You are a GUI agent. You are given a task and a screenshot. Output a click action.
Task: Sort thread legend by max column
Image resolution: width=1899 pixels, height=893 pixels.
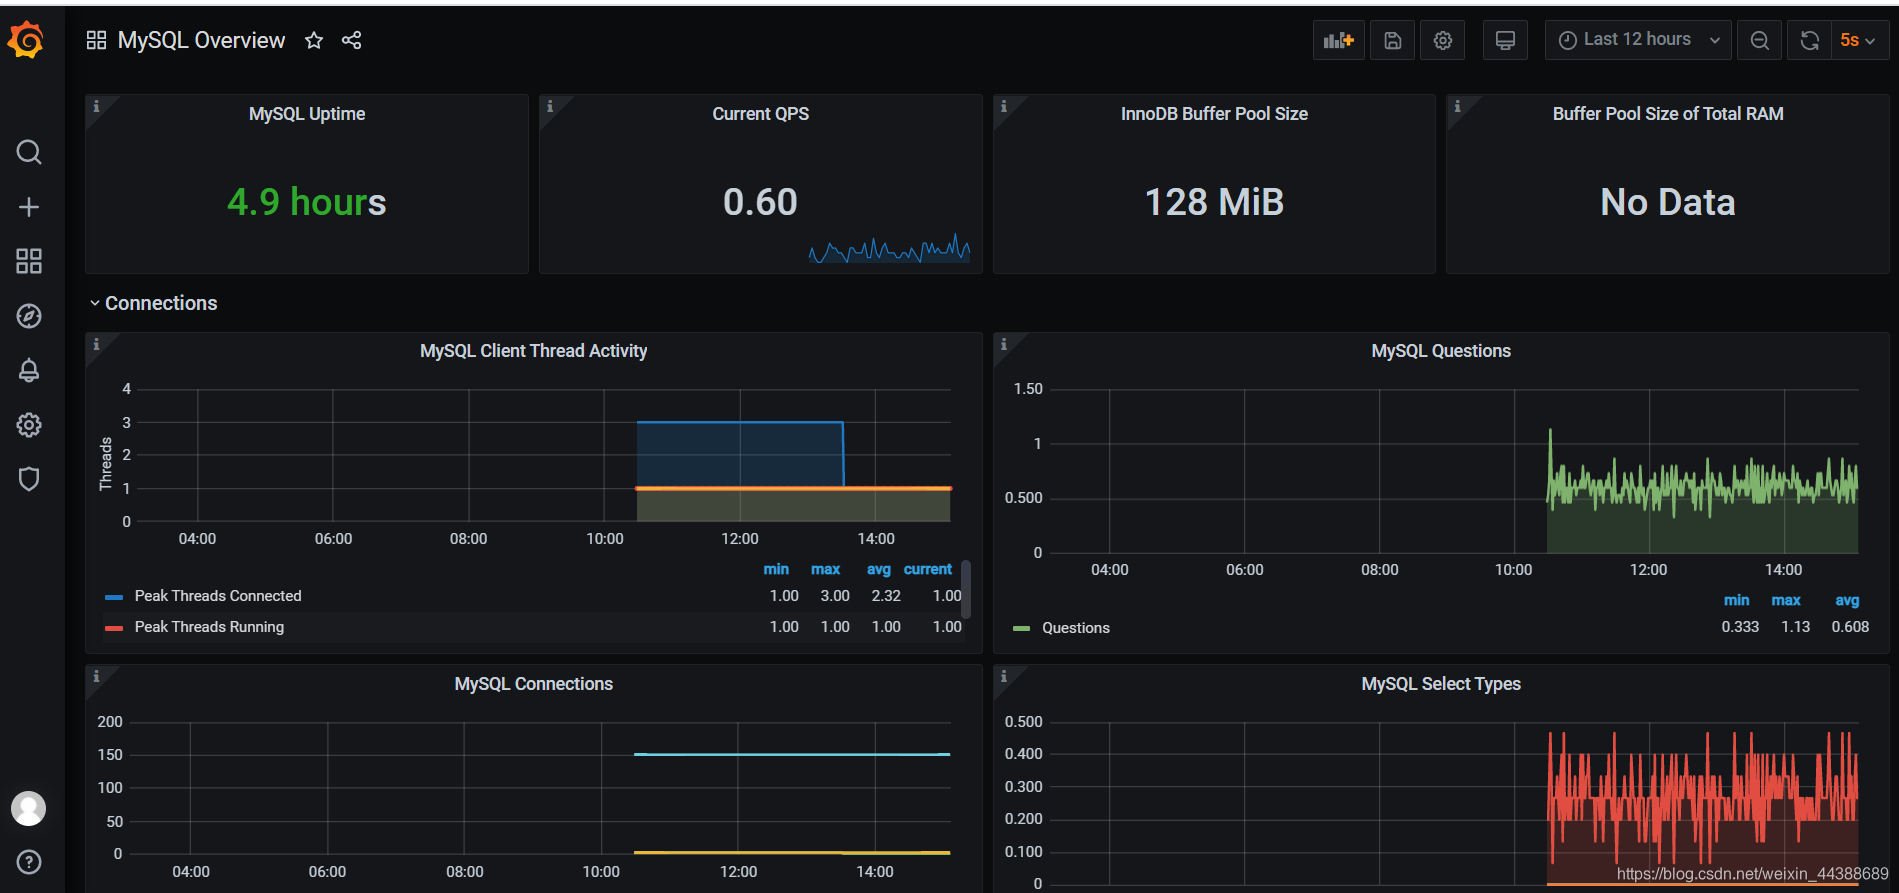coord(825,569)
